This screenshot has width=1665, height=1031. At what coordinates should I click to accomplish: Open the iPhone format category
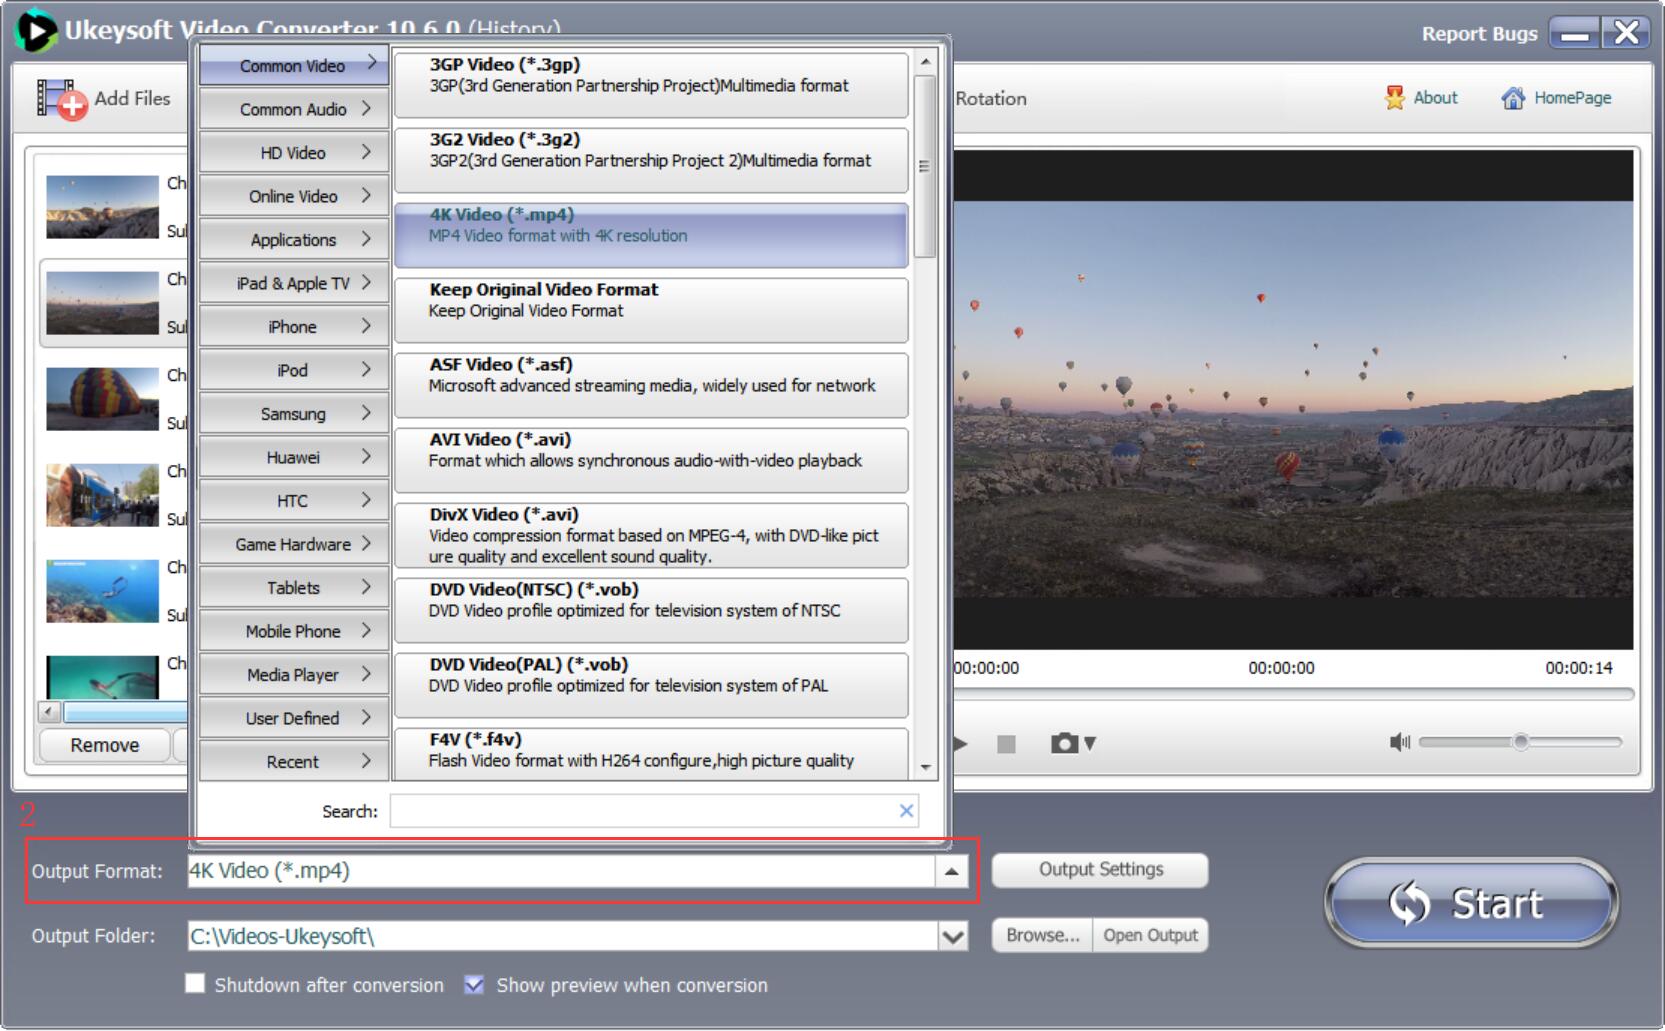pos(291,326)
